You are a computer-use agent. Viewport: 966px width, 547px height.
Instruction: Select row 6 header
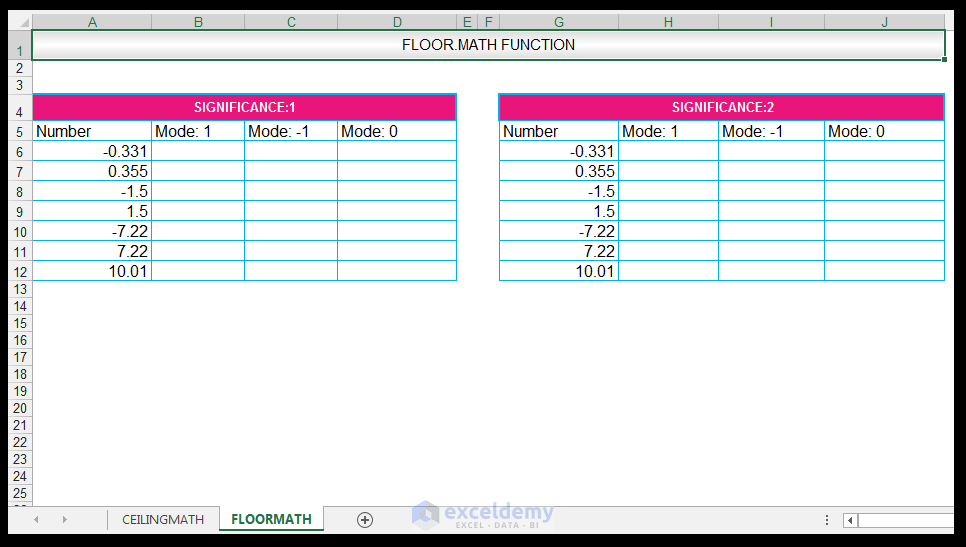(20, 152)
